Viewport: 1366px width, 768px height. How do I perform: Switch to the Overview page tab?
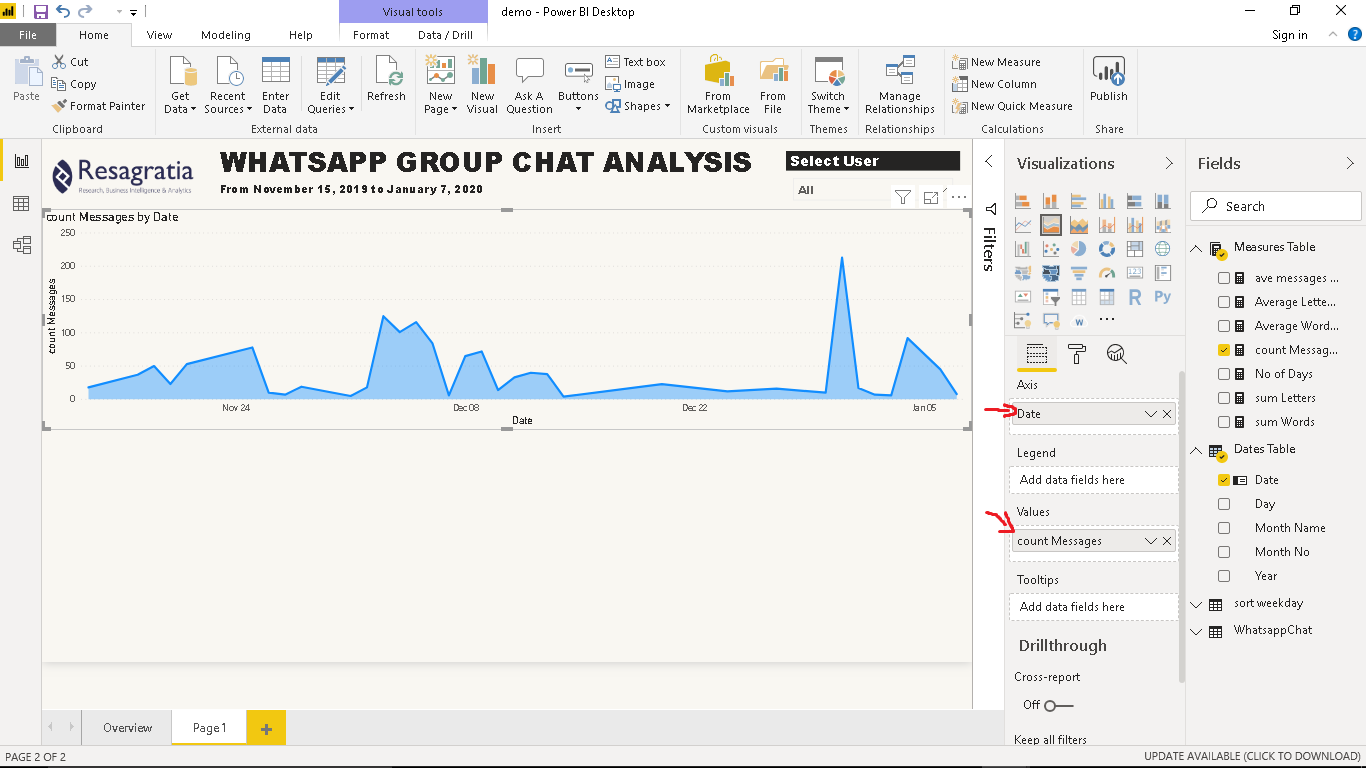(126, 728)
